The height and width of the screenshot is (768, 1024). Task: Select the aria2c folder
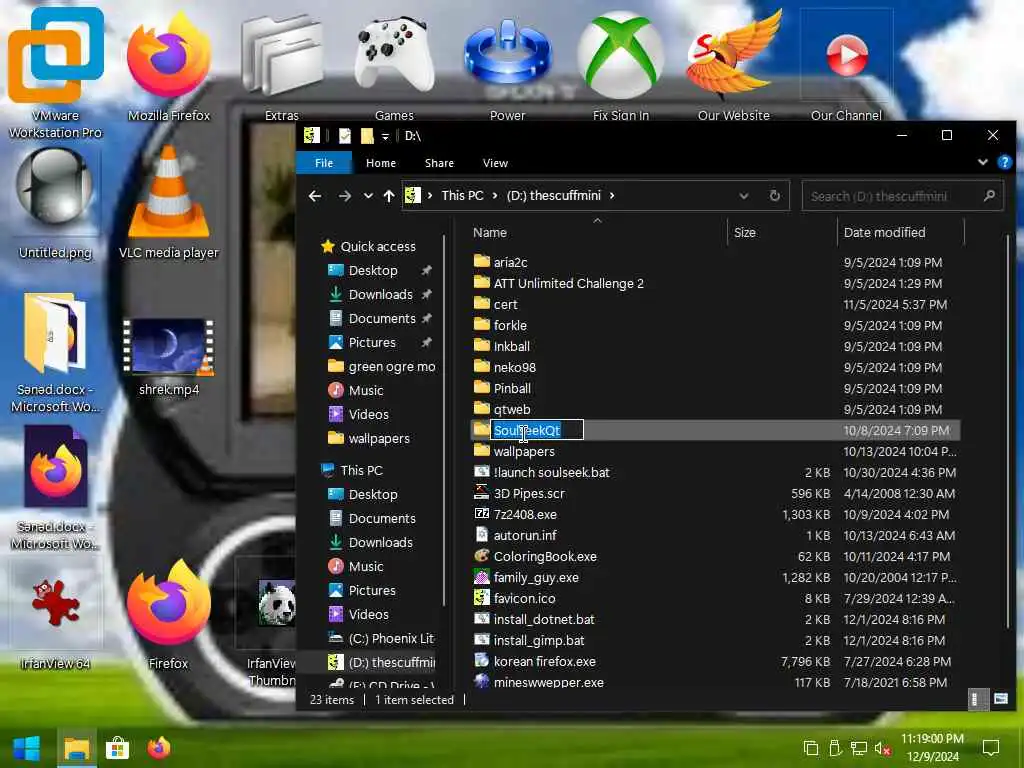pyautogui.click(x=501, y=262)
